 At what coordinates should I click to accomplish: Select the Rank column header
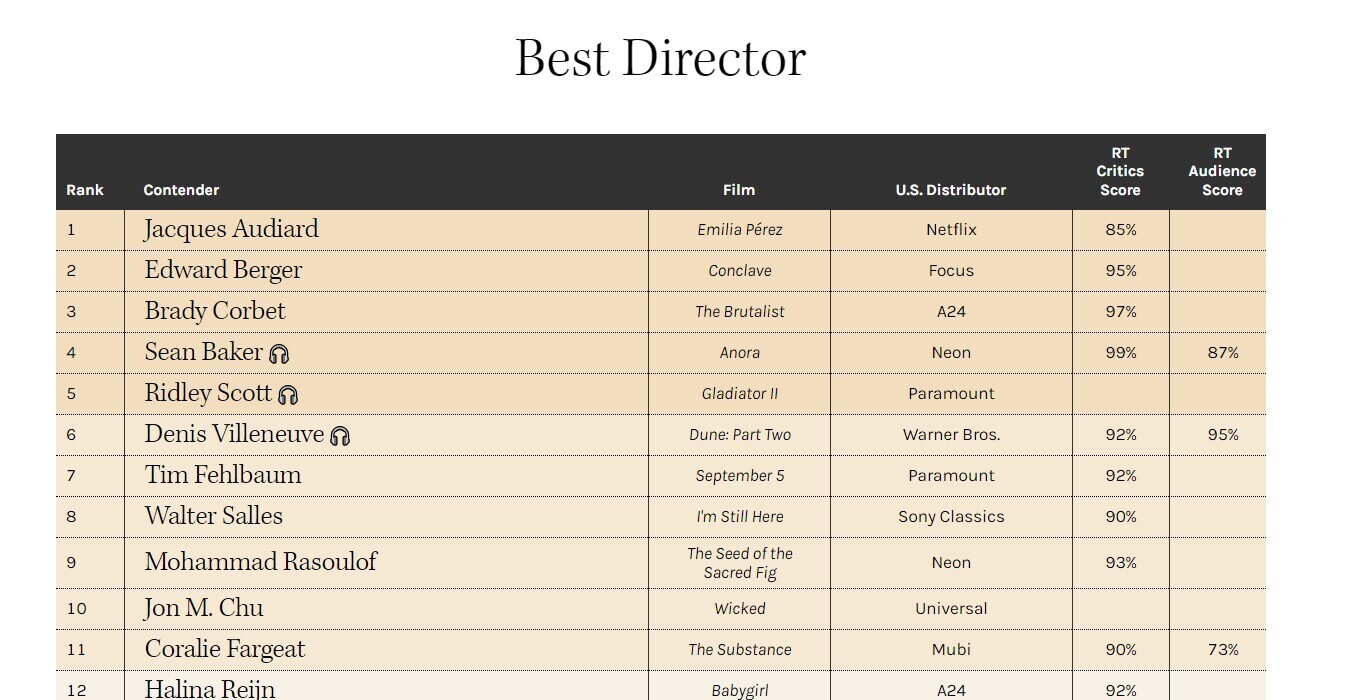point(85,190)
